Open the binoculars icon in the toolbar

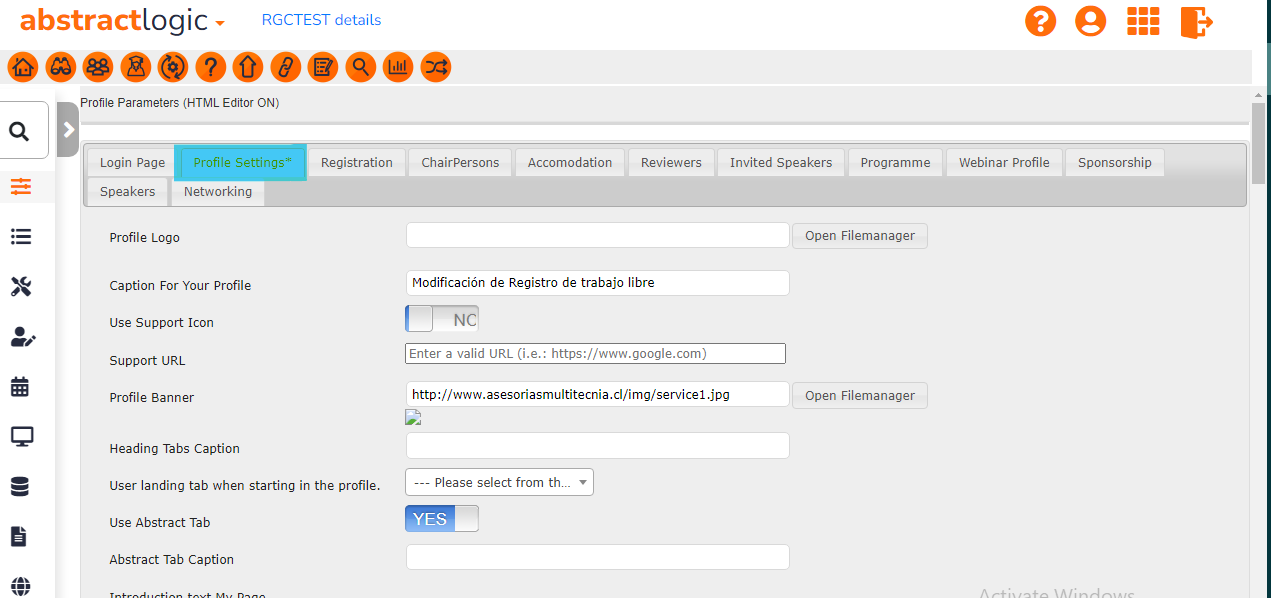click(60, 67)
